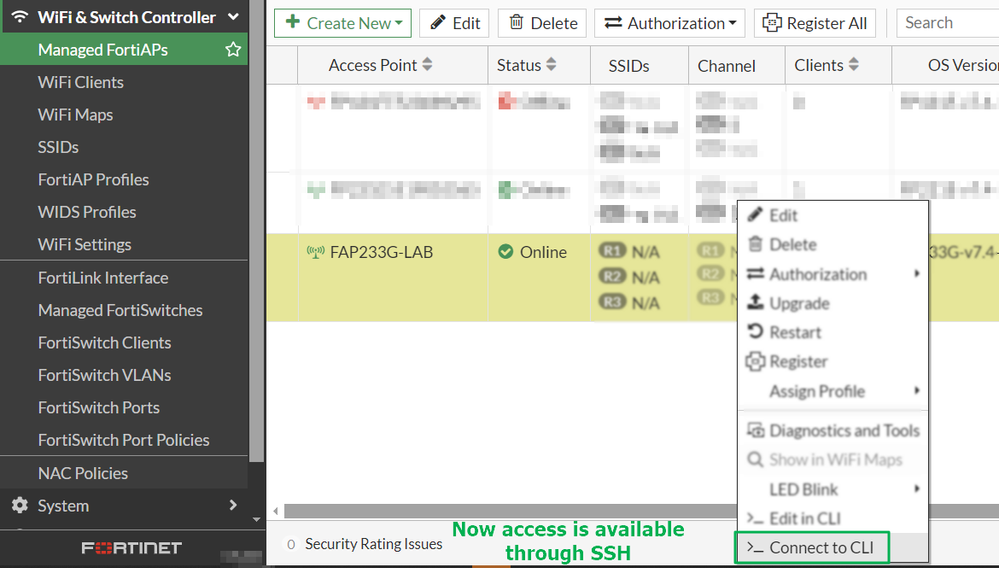Screen dimensions: 999x568
Task: Open FortiSwitch VLANs
Action: coord(104,375)
